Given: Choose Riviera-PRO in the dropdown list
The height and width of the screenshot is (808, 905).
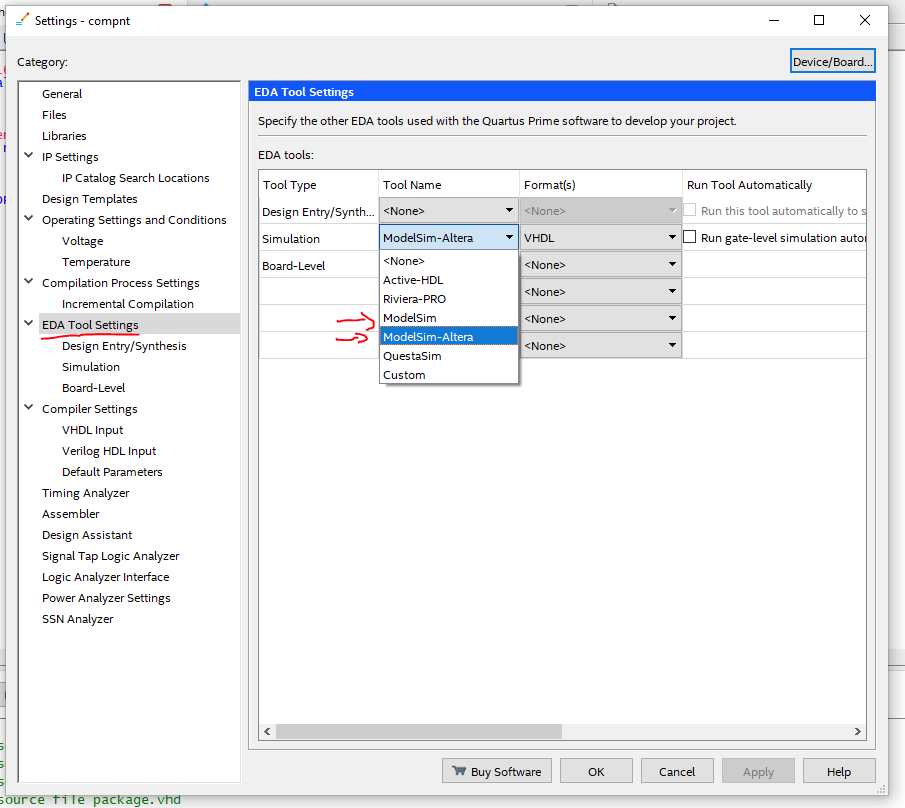Looking at the screenshot, I should (414, 299).
